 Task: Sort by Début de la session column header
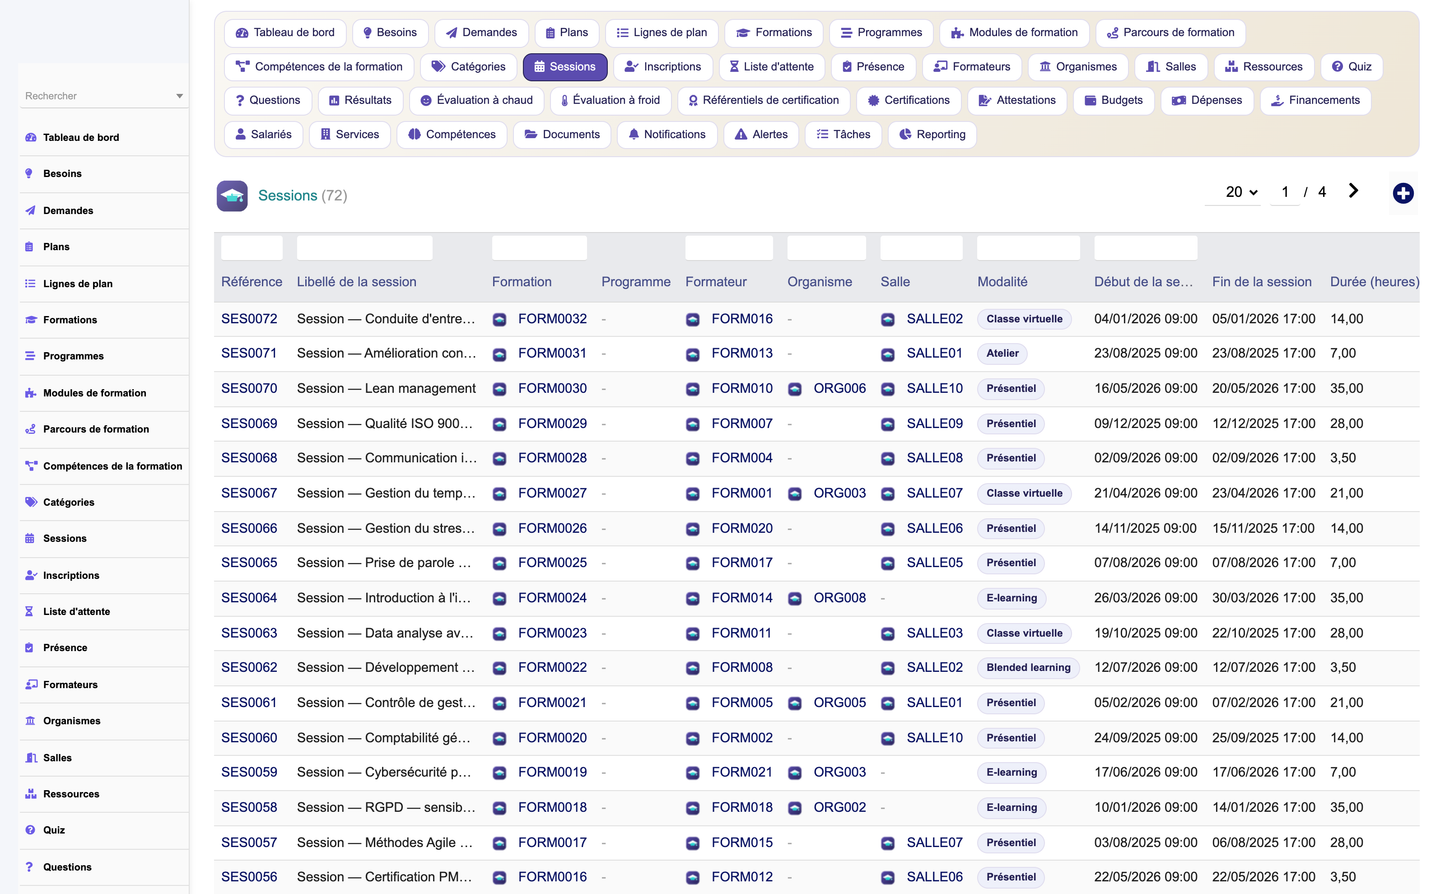click(x=1143, y=282)
